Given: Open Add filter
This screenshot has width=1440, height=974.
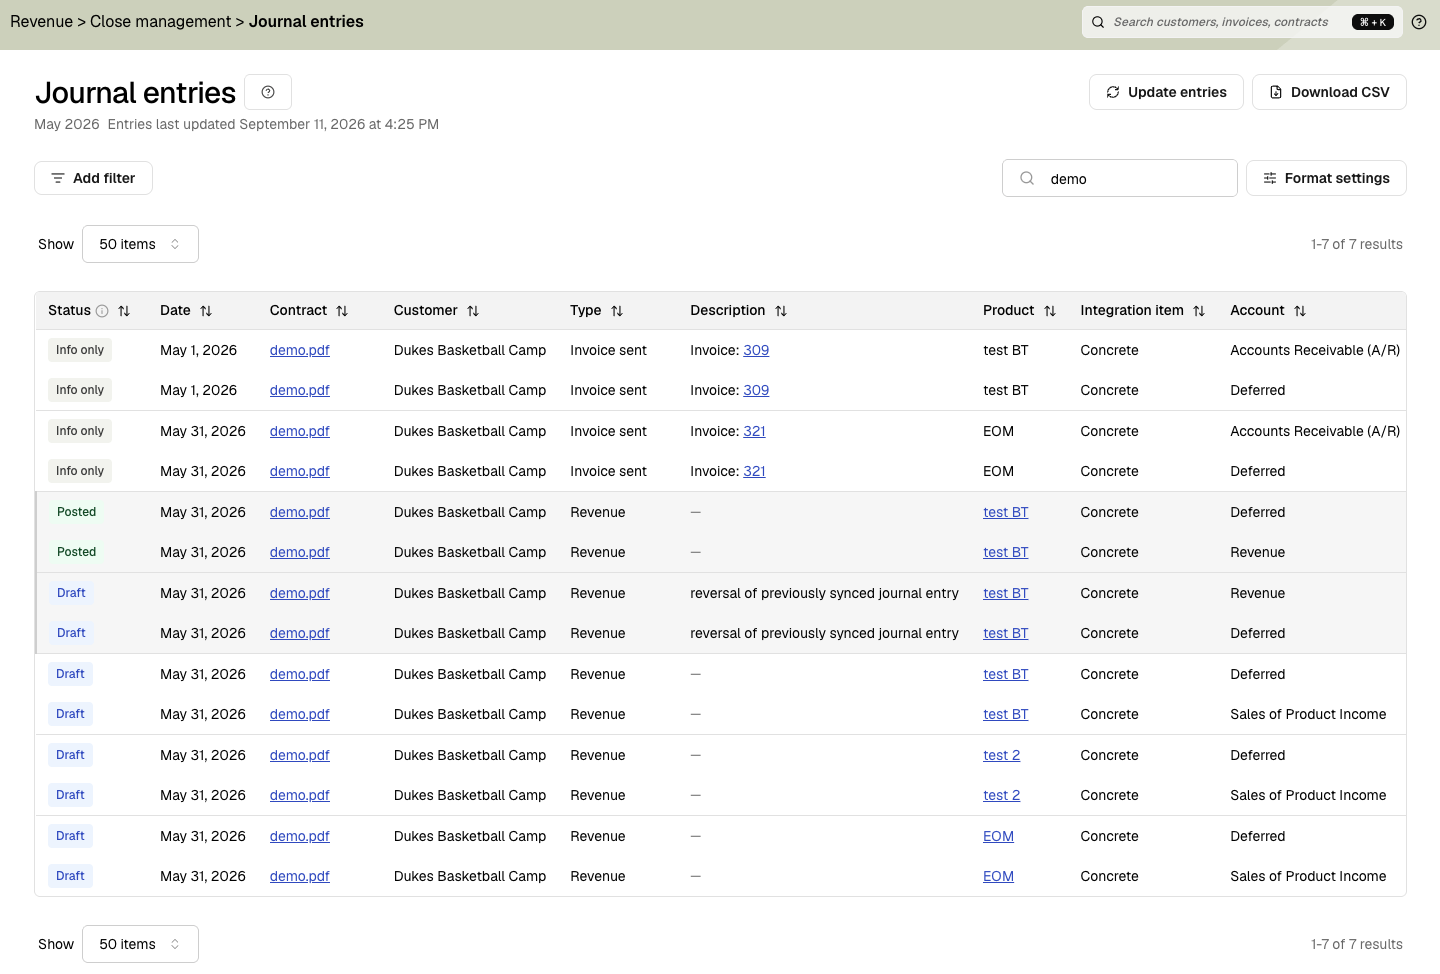Looking at the screenshot, I should tap(93, 178).
